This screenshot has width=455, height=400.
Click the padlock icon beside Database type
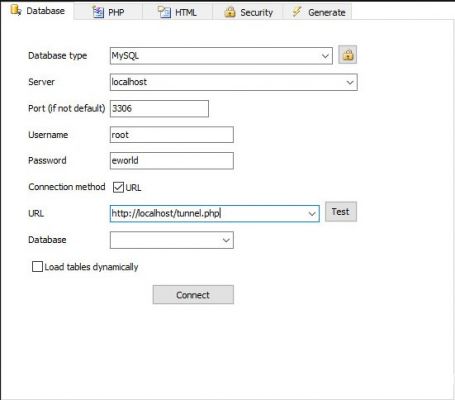pyautogui.click(x=348, y=55)
